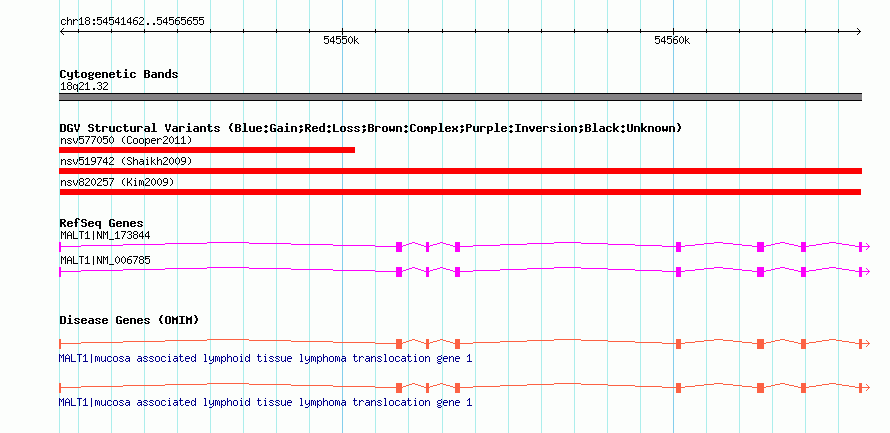The image size is (890, 433).
Task: Click the left arrow end of the ruler
Action: (62, 31)
